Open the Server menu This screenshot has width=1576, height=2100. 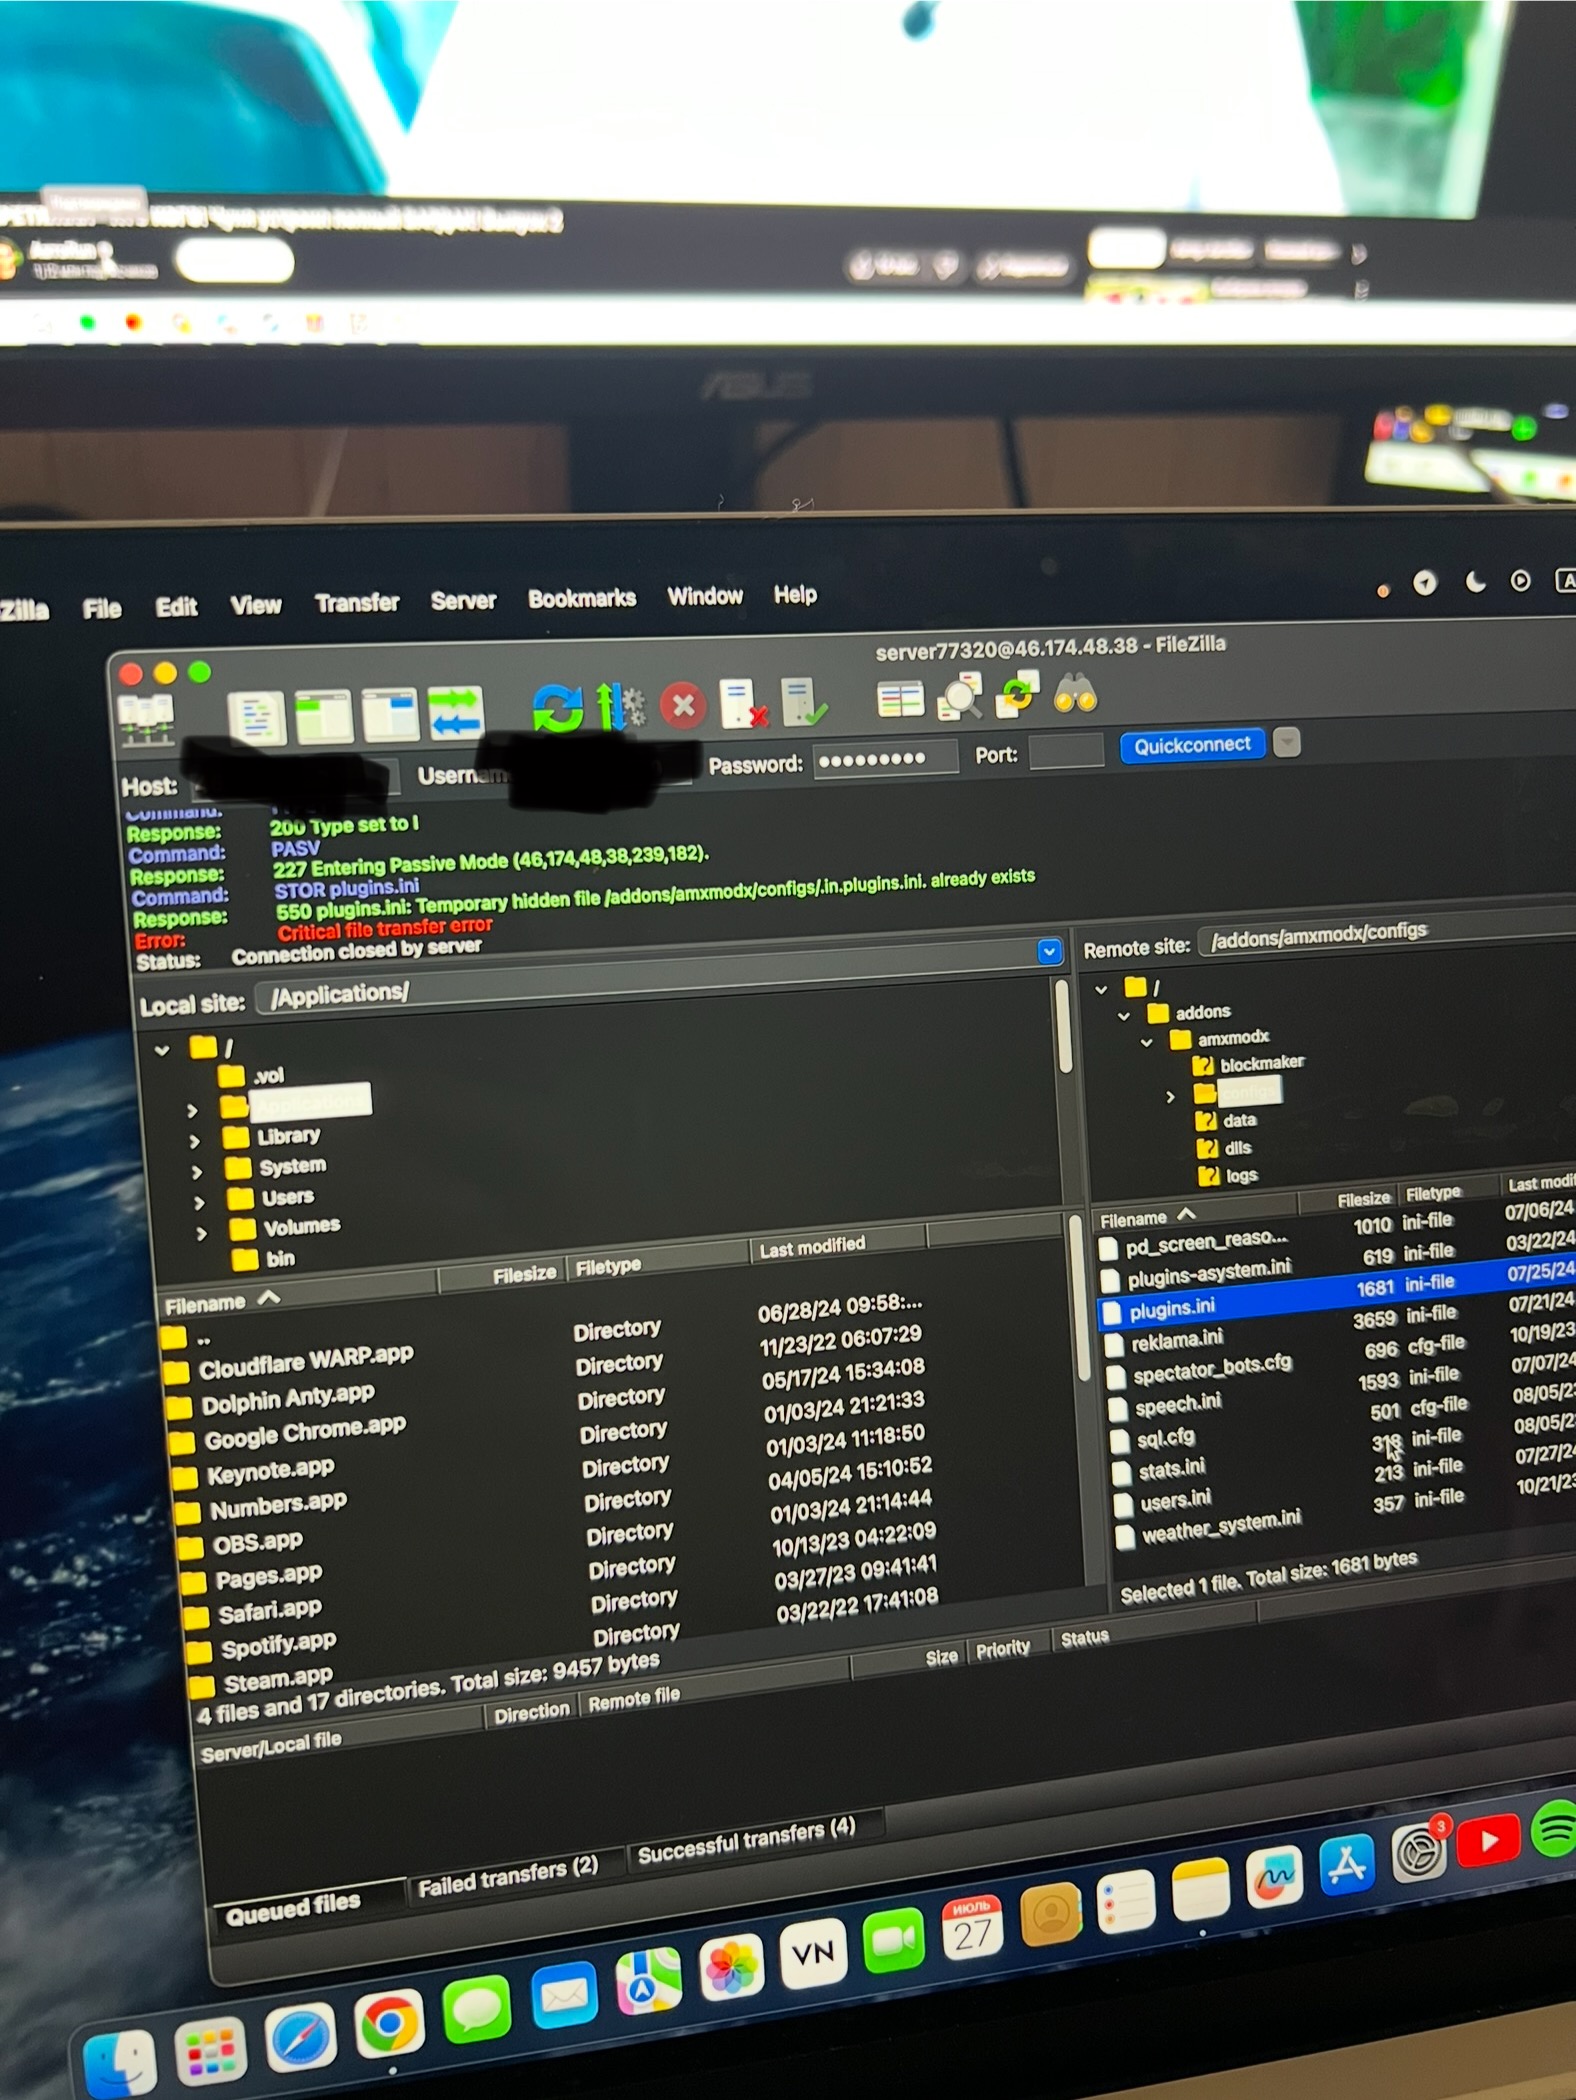tap(463, 600)
